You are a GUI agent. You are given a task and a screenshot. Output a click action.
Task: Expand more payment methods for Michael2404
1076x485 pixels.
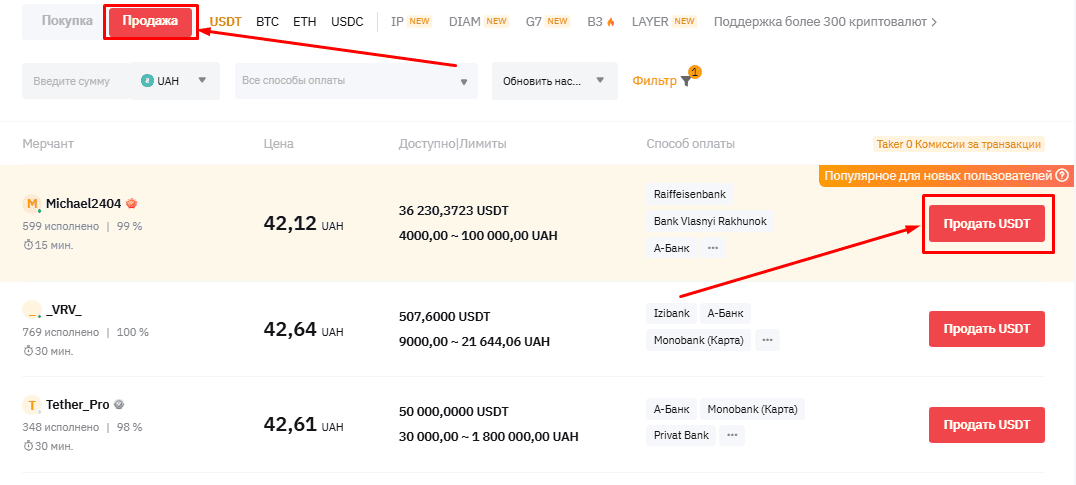(x=712, y=248)
